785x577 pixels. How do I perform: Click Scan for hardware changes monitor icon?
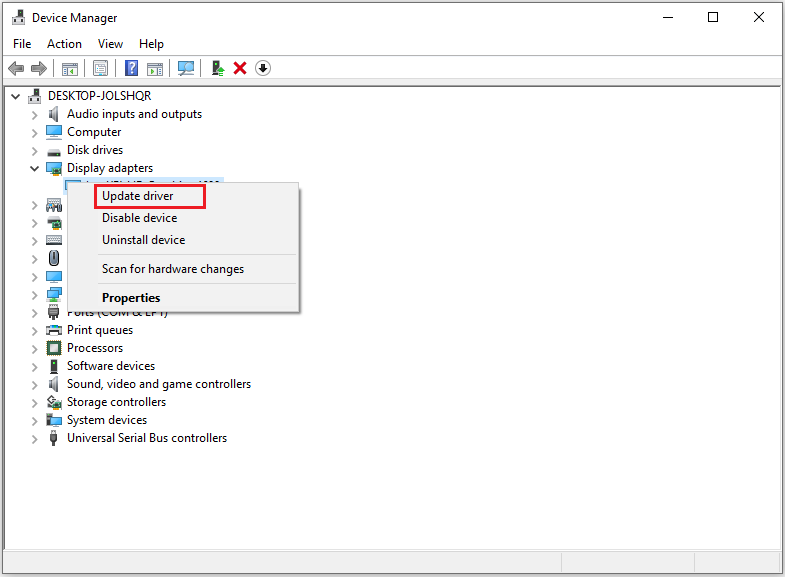pyautogui.click(x=186, y=68)
